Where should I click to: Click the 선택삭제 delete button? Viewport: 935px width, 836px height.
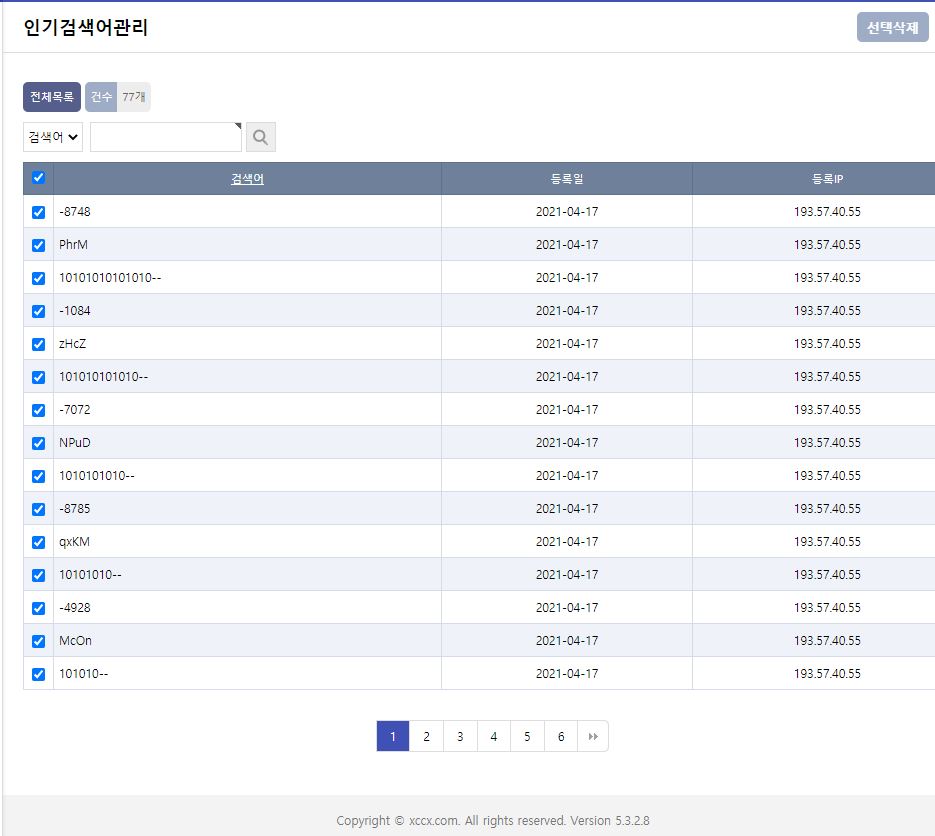point(892,28)
